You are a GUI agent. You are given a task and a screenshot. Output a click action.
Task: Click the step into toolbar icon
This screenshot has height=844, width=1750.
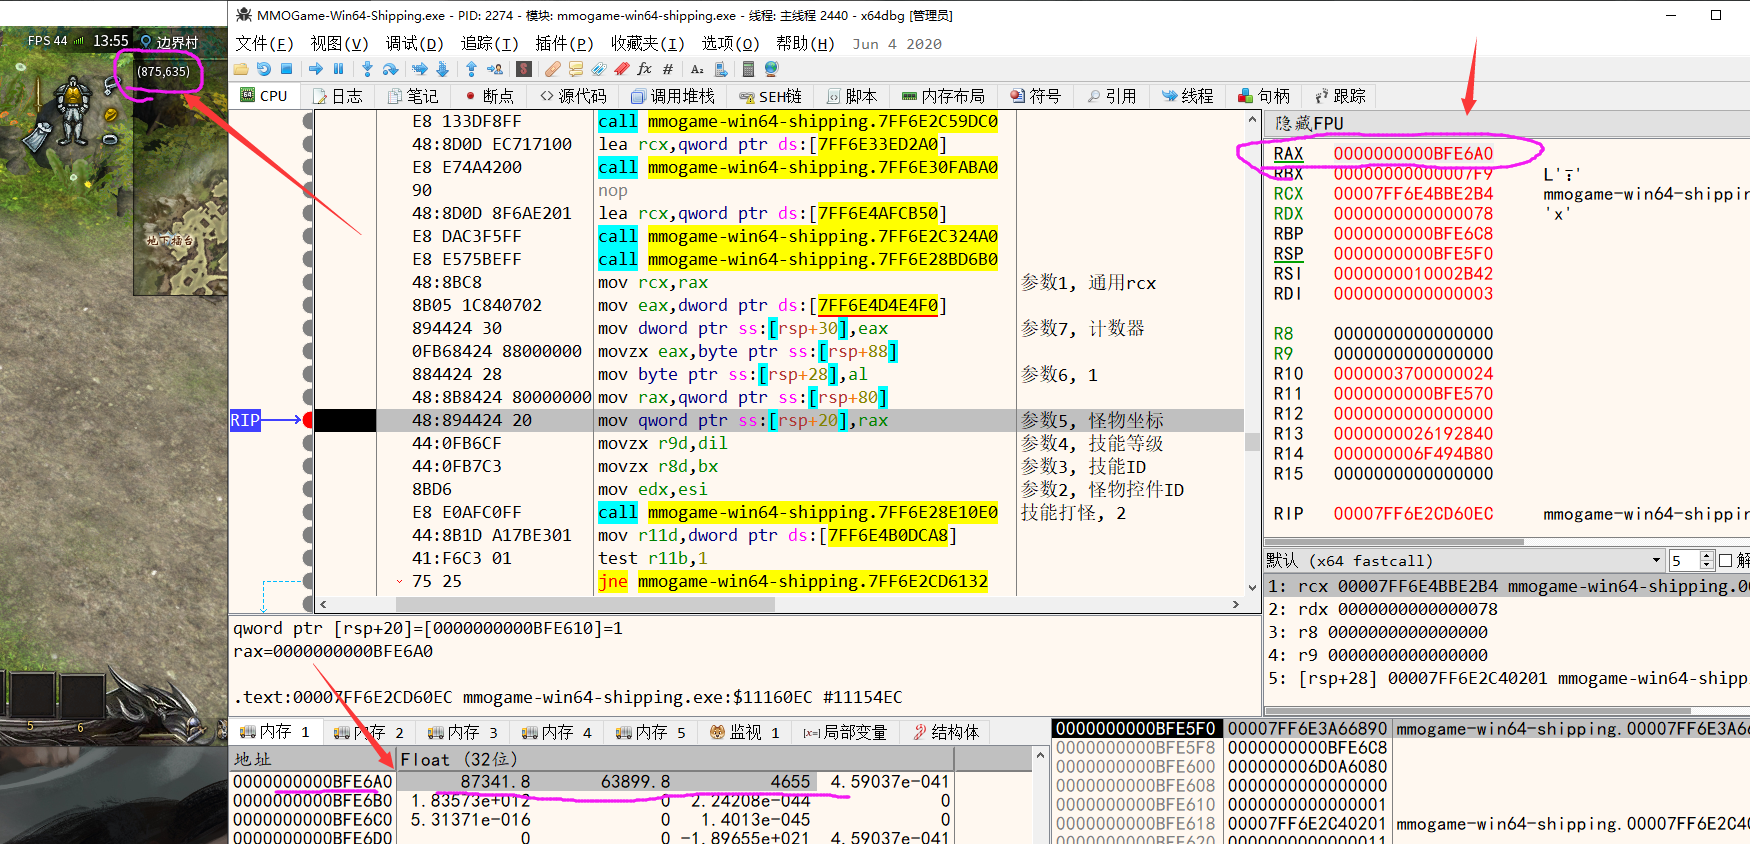[367, 69]
